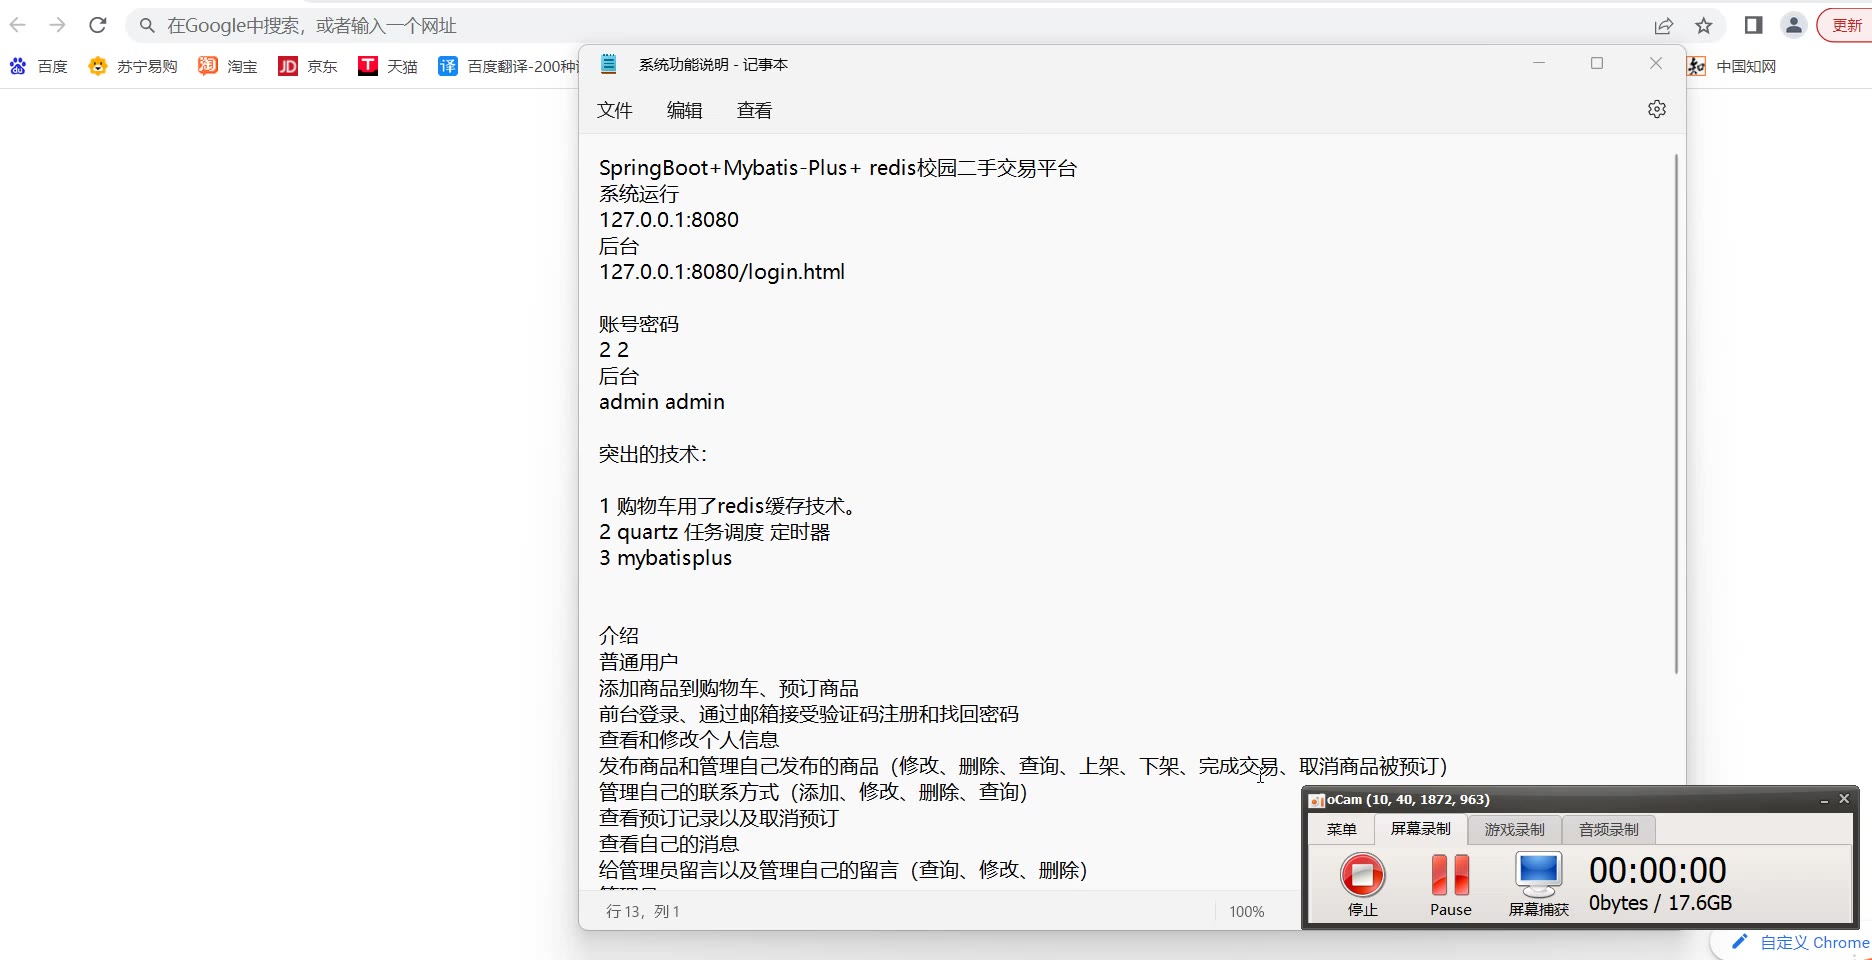Open 百度翻译 bookmark

[x=508, y=66]
